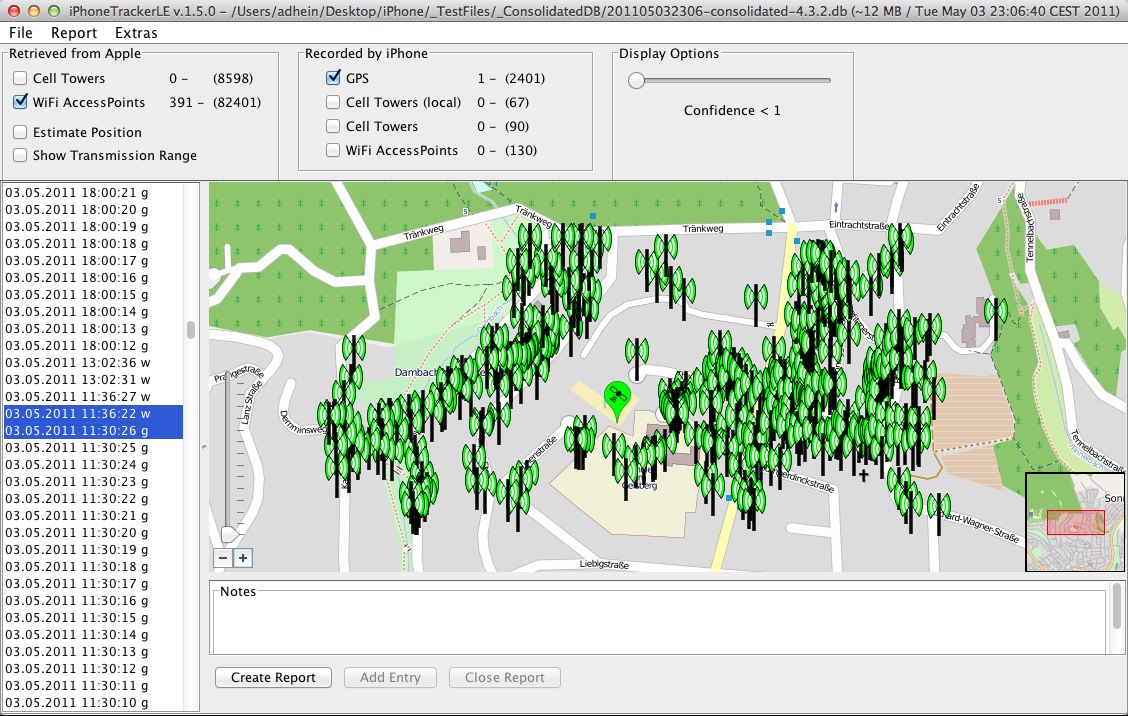1128x716 pixels.
Task: Enable the Estimate Position checkbox
Action: [x=20, y=132]
